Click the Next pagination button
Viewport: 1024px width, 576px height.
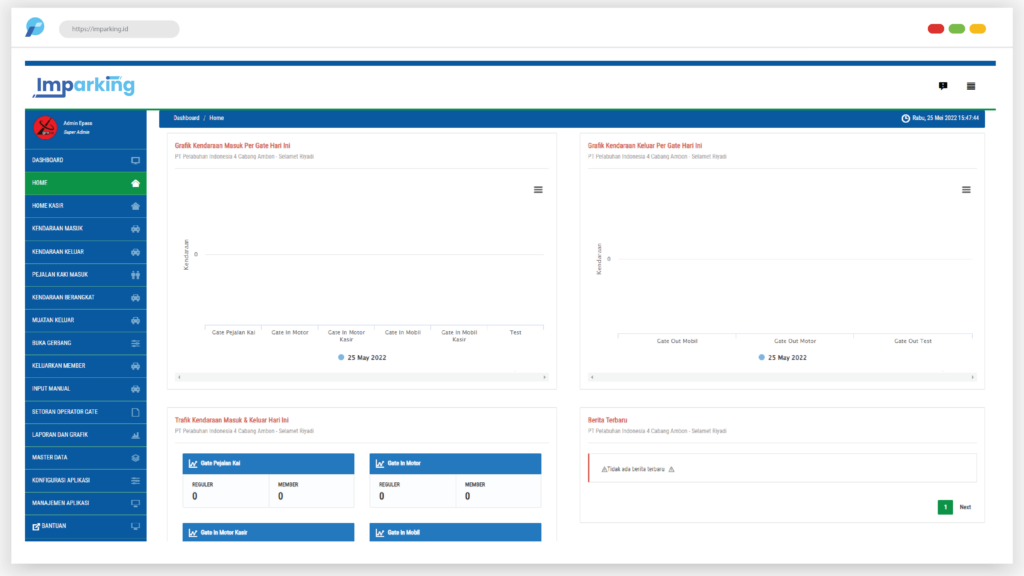965,507
